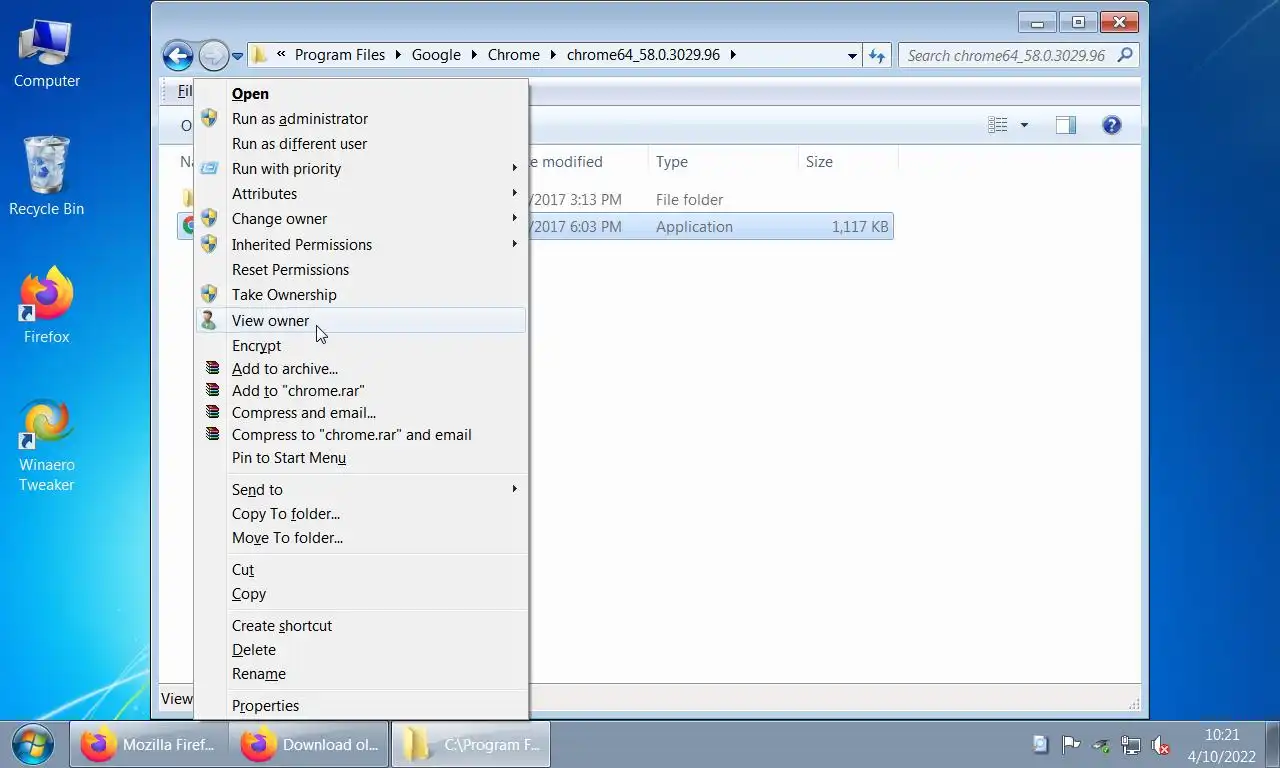Click the WinRAR icon beside Add to archive

coord(212,368)
